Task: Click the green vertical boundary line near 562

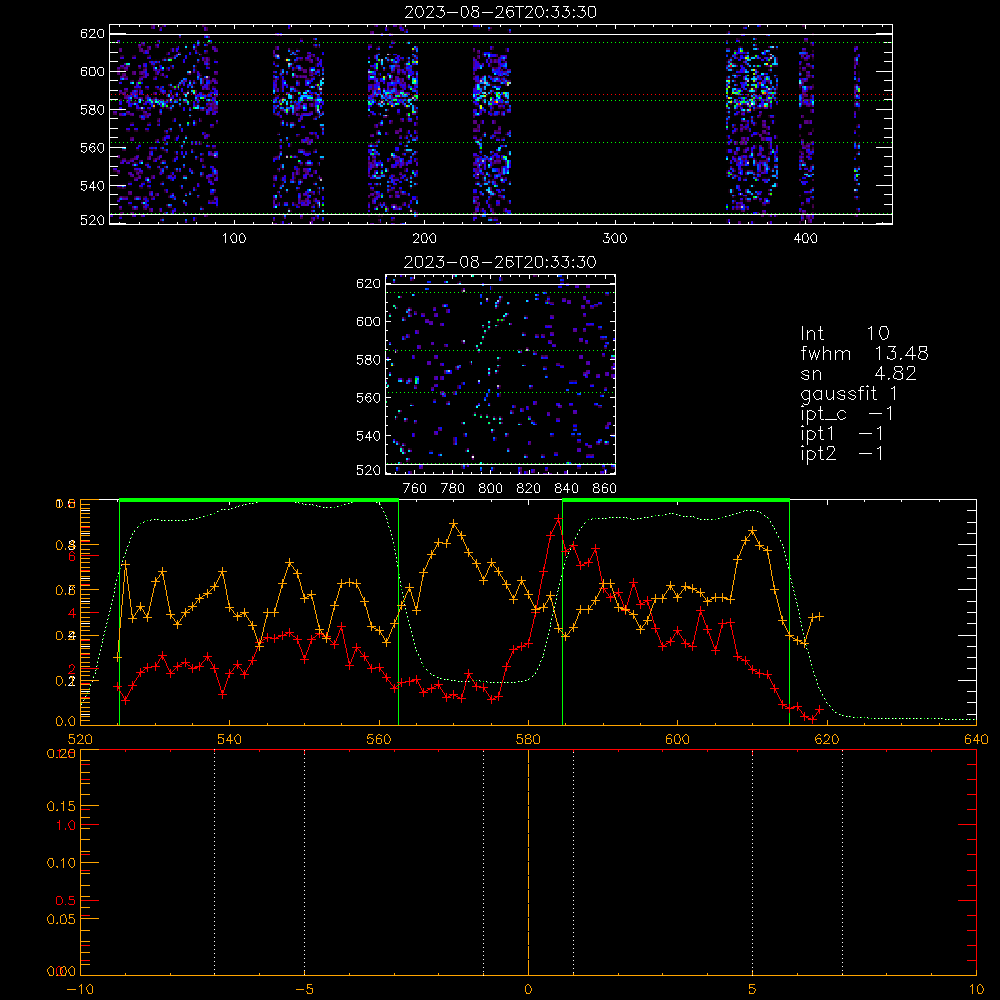Action: [399, 612]
